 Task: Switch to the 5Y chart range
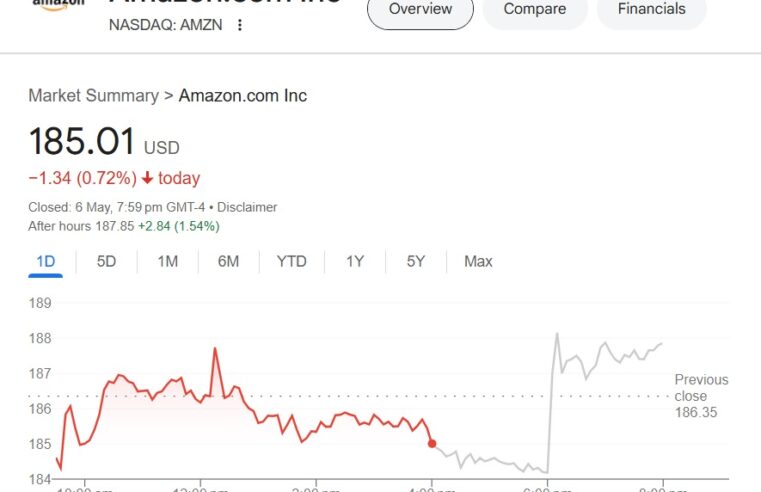coord(415,262)
